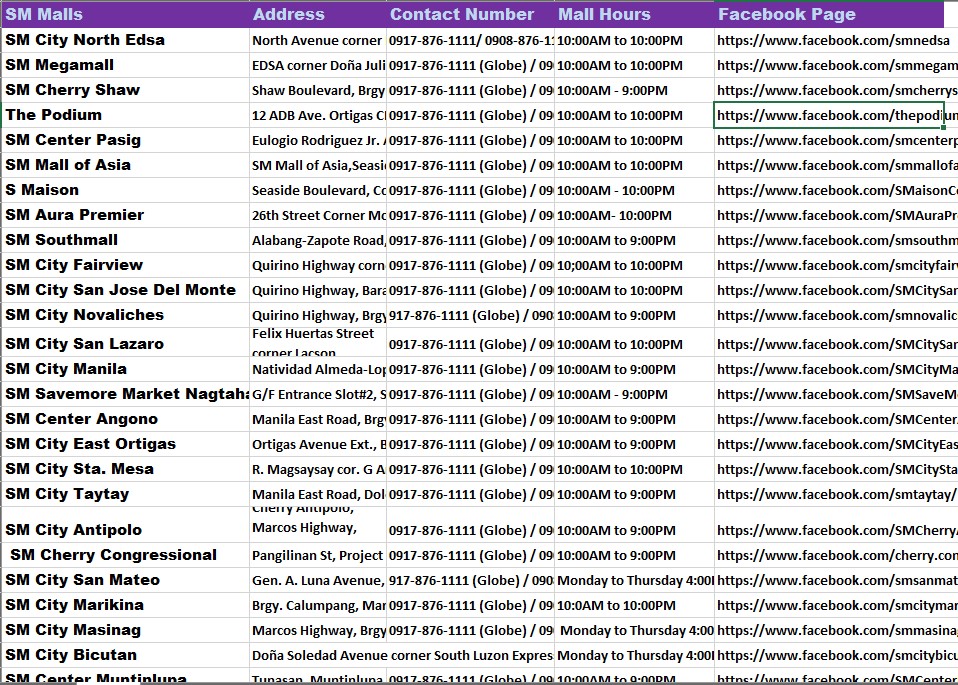Select the SM Cherry Shaw cell
The height and width of the screenshot is (685, 958).
click(125, 90)
